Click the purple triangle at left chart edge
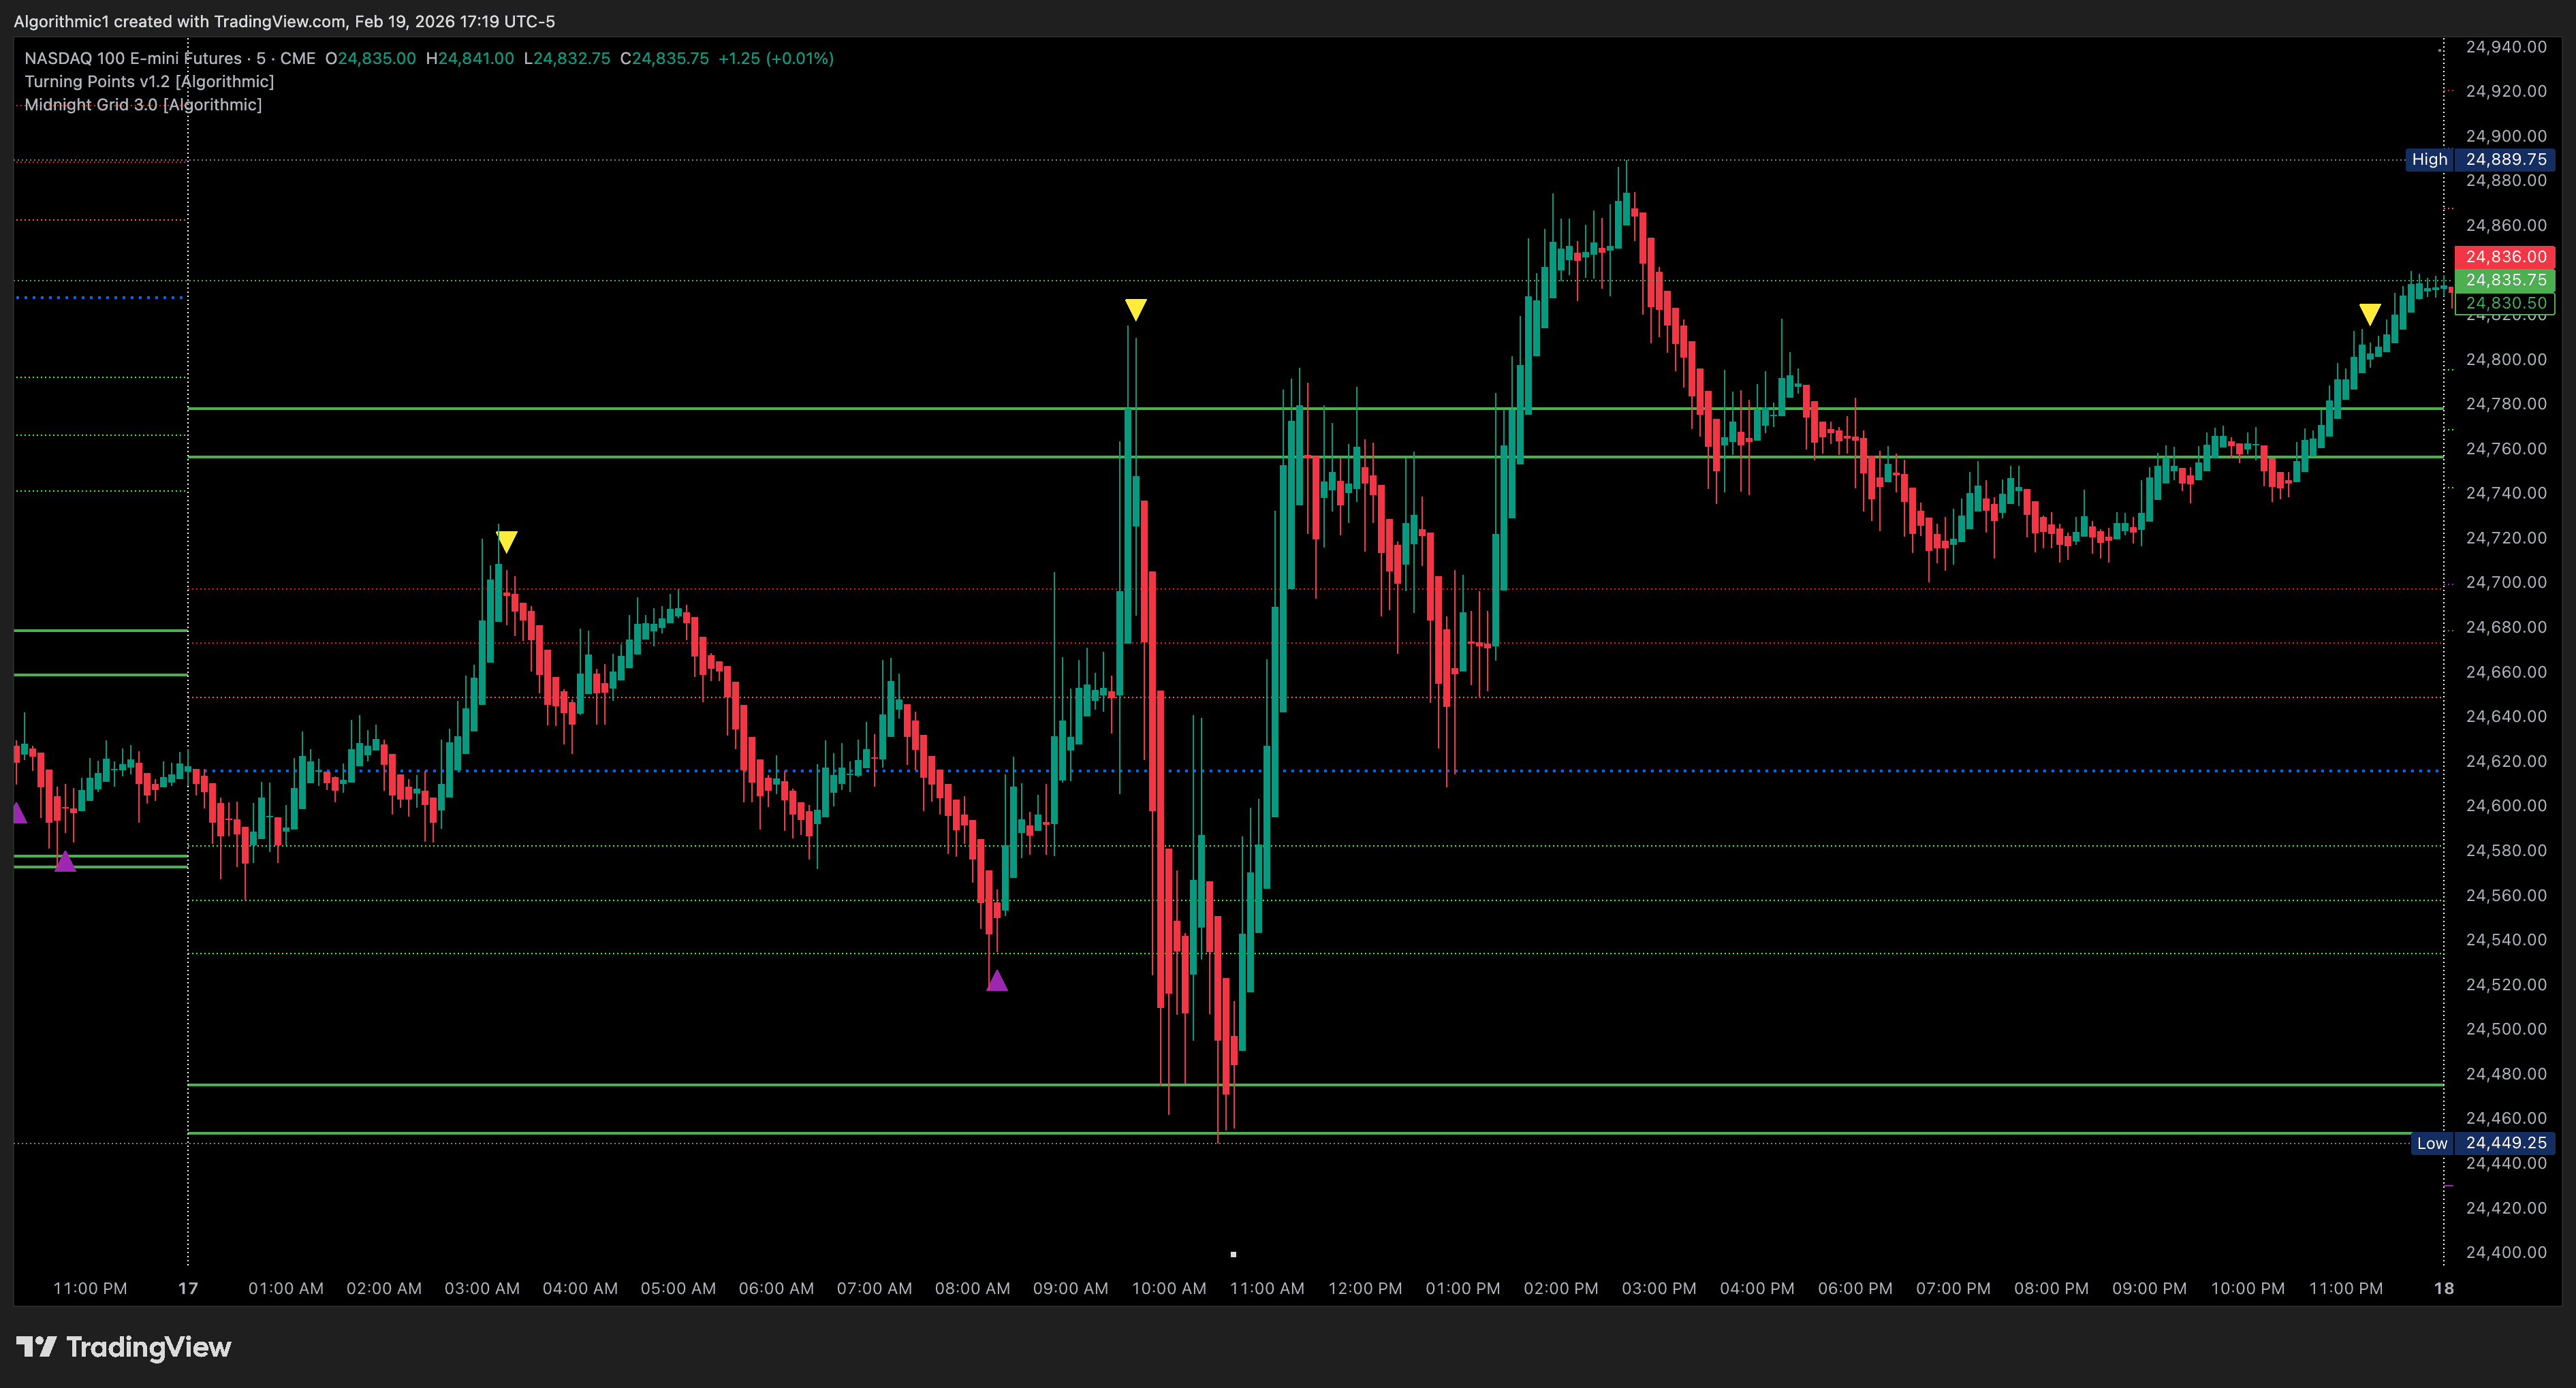 coord(18,813)
